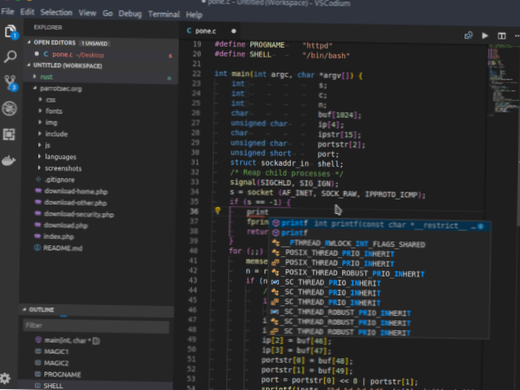
Task: Click the signal(SIGCHLD, SIG_IGN) code line
Action: coord(284,183)
